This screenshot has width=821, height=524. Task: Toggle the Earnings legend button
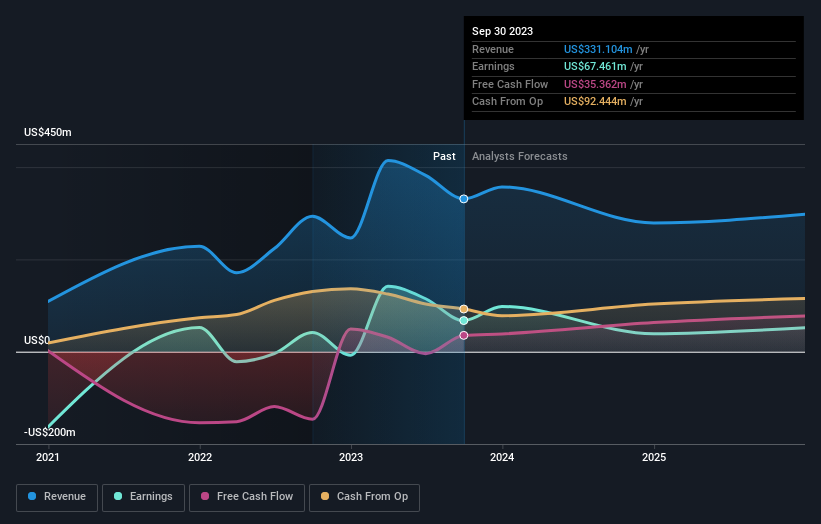click(143, 497)
